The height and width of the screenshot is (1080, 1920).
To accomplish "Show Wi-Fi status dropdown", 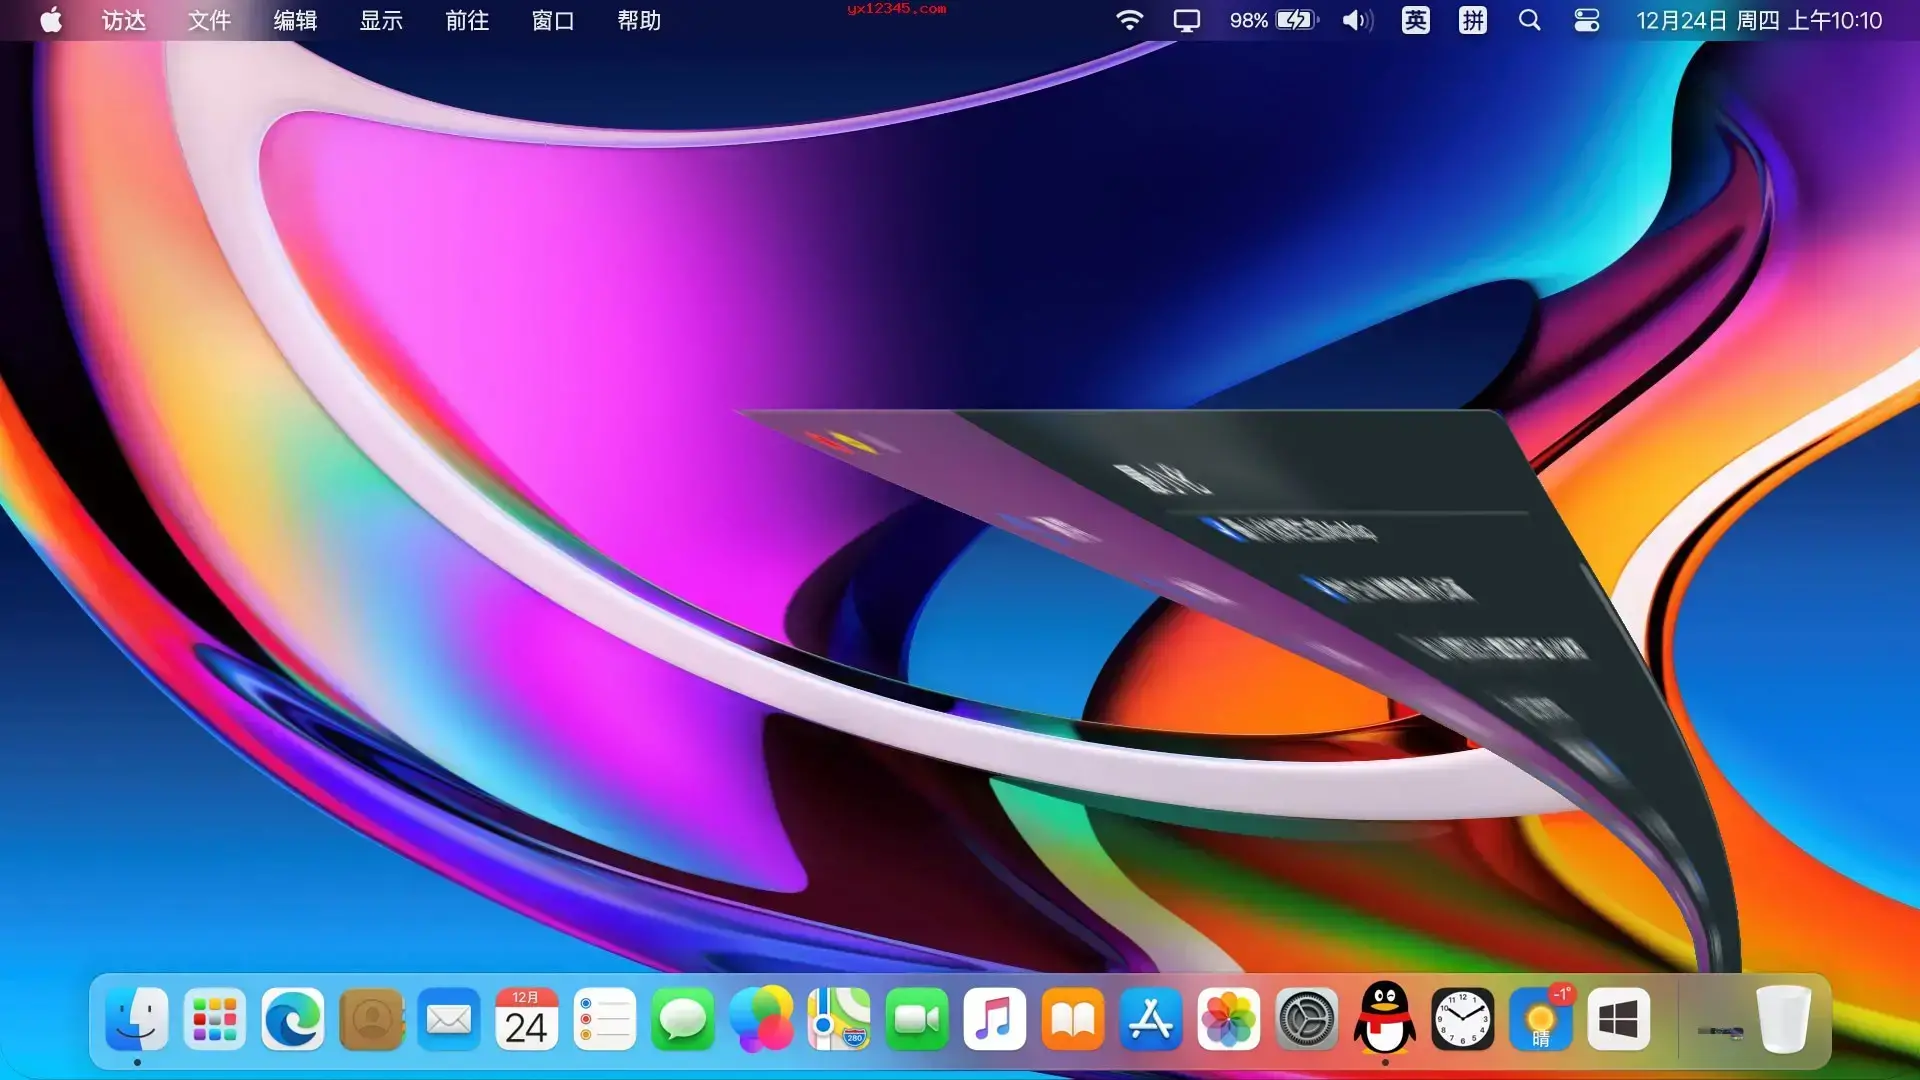I will tap(1129, 20).
